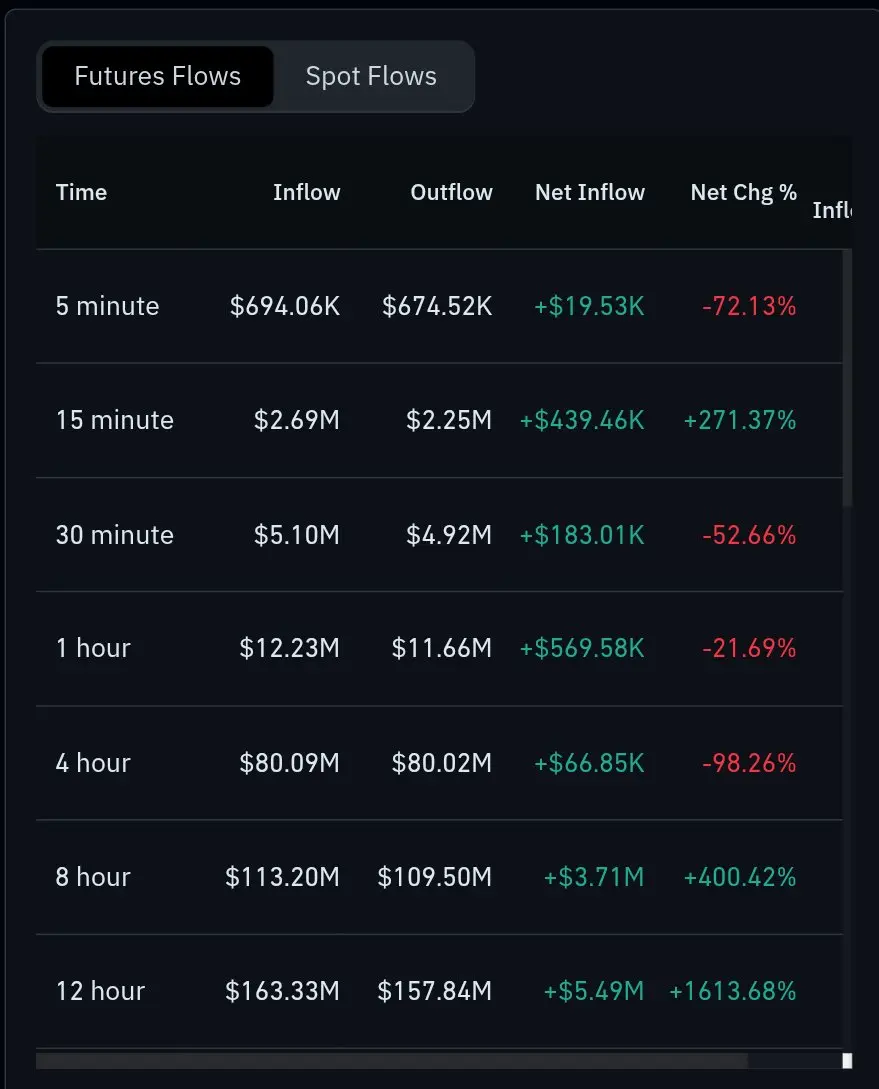Click the +$3.71M net inflow value
879x1089 pixels.
pos(594,877)
